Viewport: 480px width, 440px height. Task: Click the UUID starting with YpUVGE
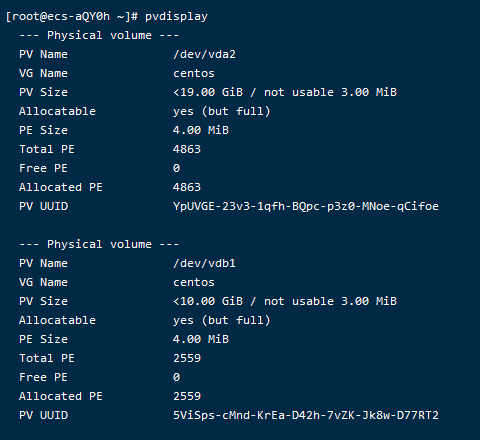(306, 206)
